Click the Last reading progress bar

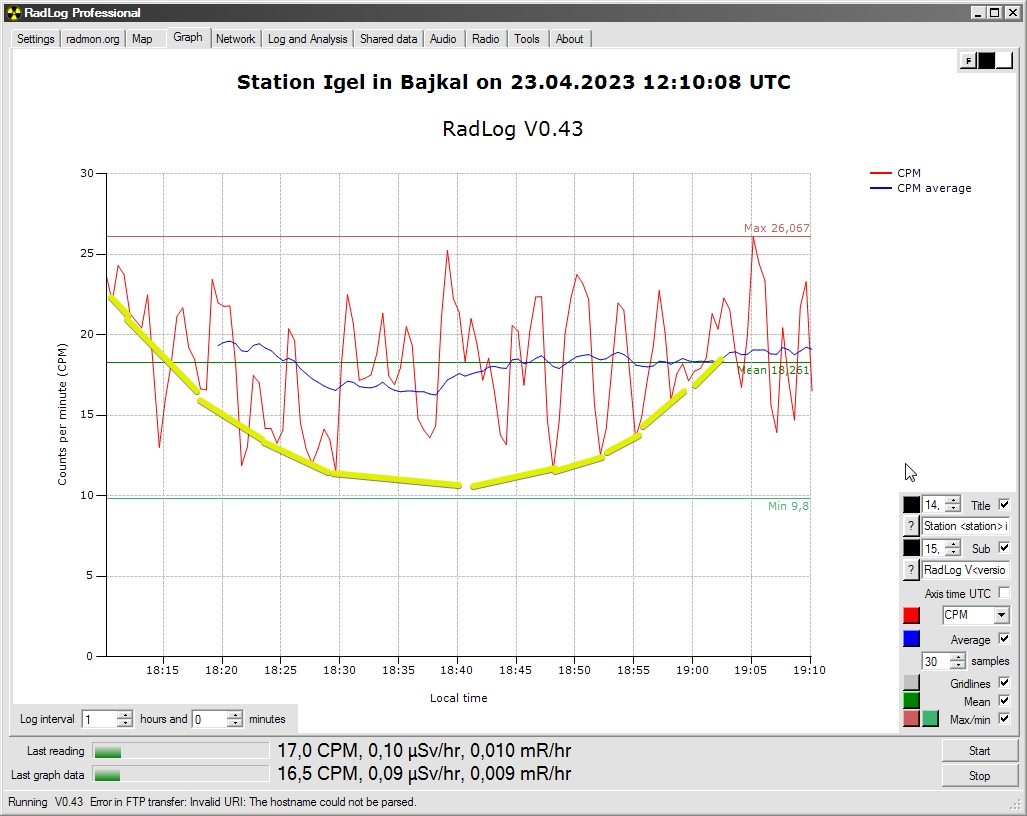click(x=181, y=751)
